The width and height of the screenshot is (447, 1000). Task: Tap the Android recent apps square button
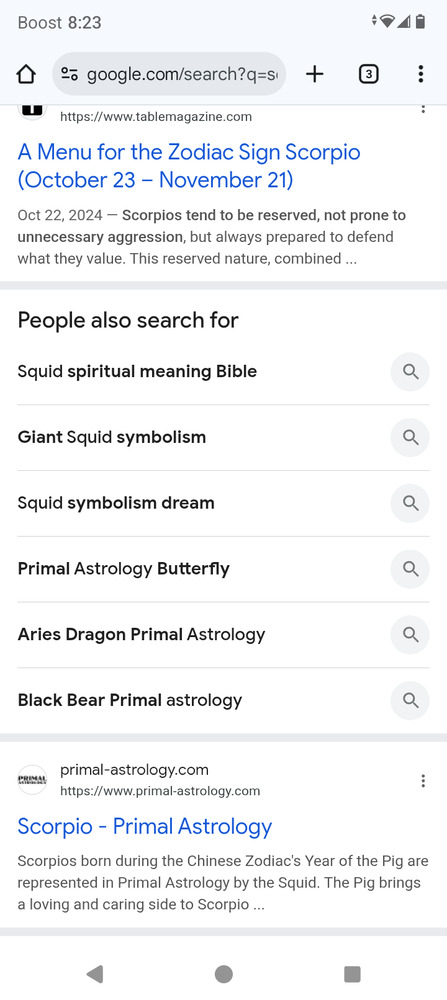(x=352, y=974)
